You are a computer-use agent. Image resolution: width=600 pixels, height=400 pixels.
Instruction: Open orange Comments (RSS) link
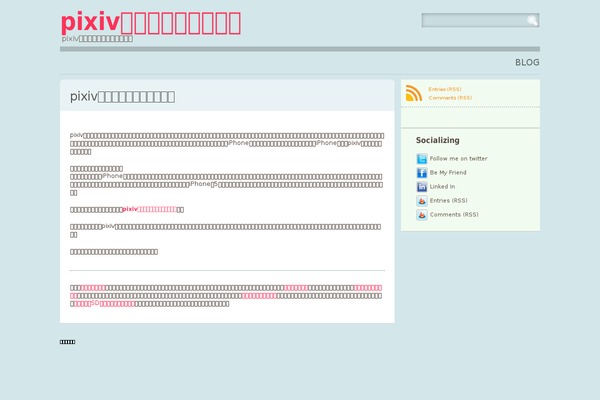[450, 98]
